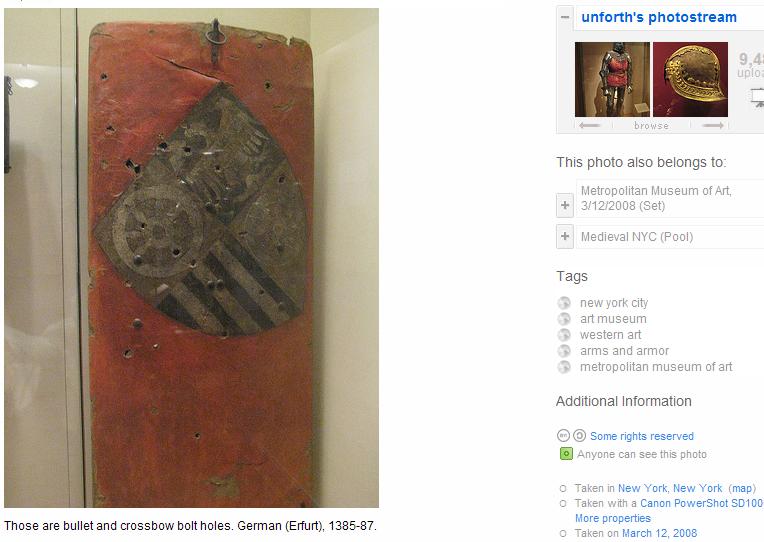This screenshot has height=542, width=764.
Task: Open the golden helmet thumbnail
Action: [690, 79]
